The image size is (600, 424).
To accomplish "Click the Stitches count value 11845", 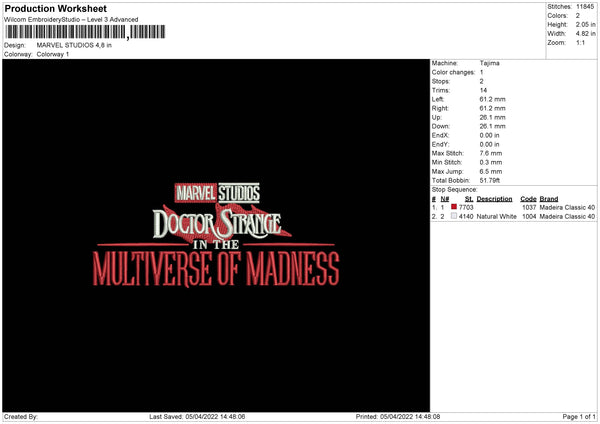I will click(x=585, y=7).
